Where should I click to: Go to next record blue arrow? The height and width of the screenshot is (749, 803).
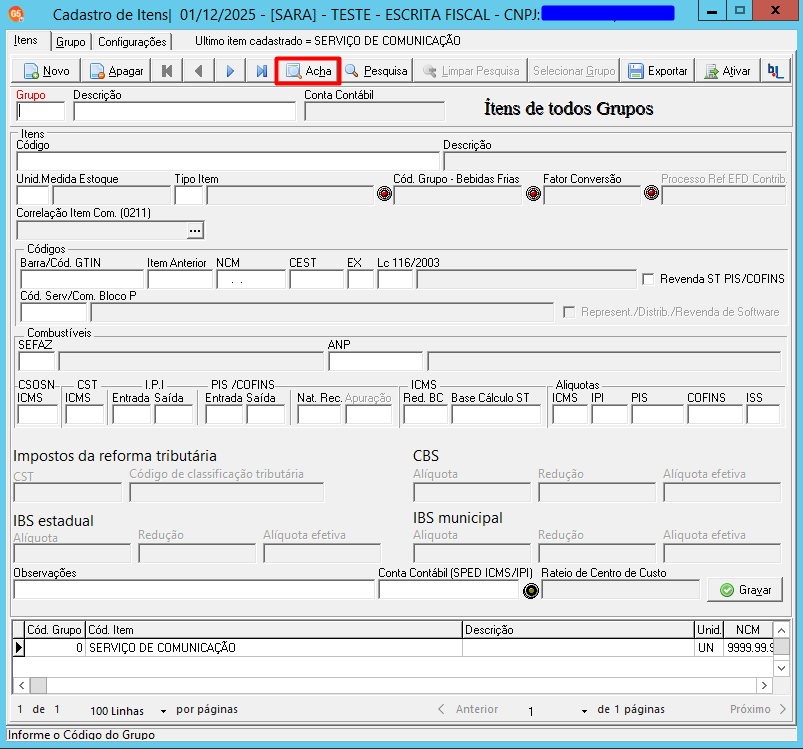[230, 71]
